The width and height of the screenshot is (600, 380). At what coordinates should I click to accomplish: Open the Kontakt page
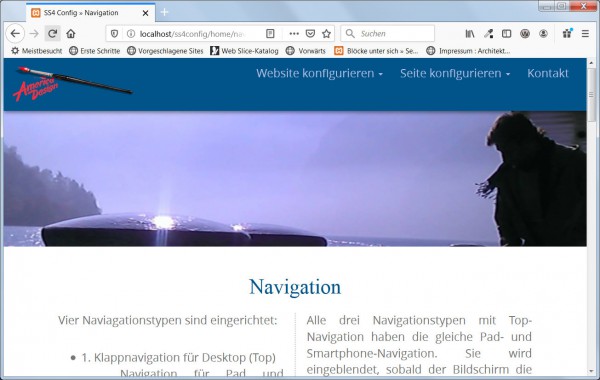point(548,73)
